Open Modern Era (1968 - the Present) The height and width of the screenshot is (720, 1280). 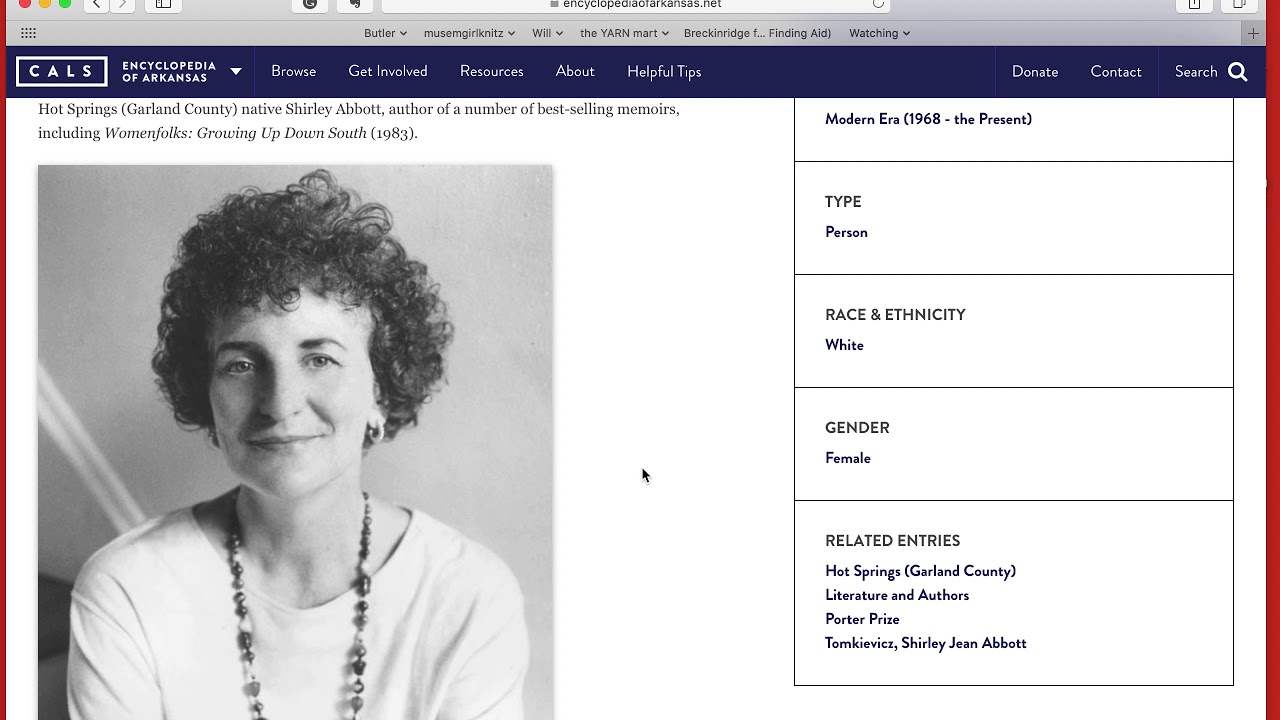click(928, 119)
